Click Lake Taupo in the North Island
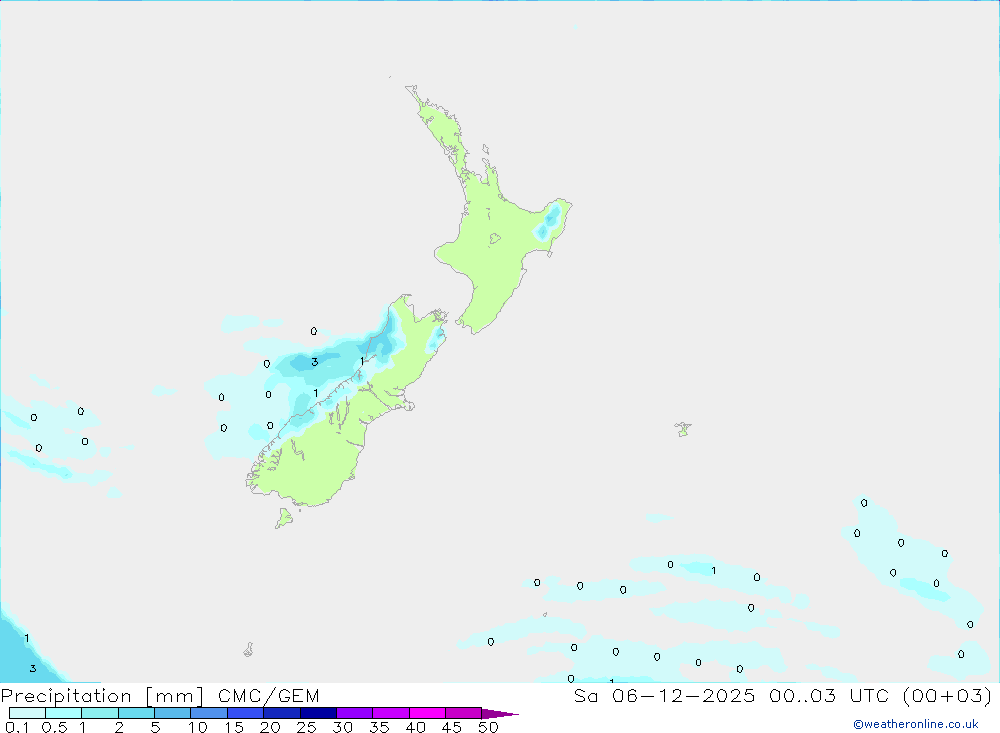Screen dimensions: 1000x733 click(x=494, y=239)
